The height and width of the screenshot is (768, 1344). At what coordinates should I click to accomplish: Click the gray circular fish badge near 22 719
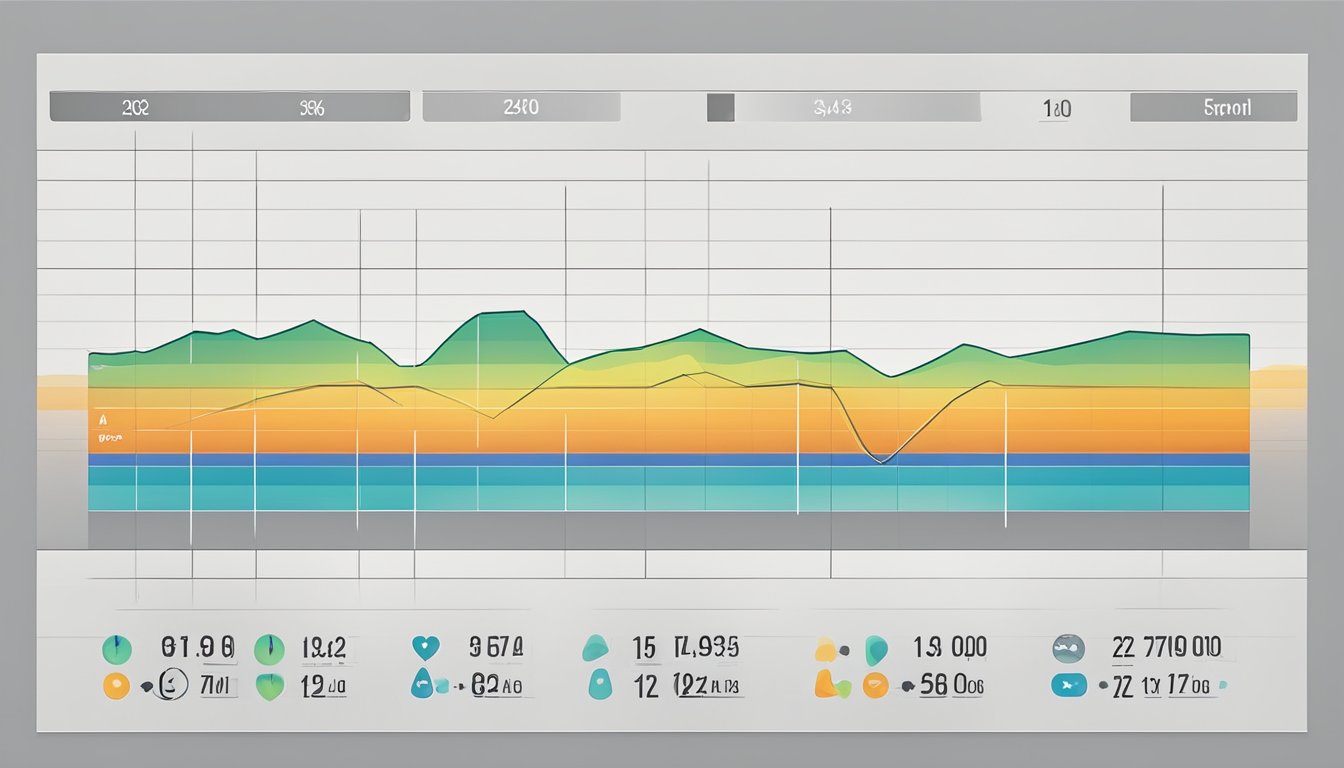[1067, 646]
